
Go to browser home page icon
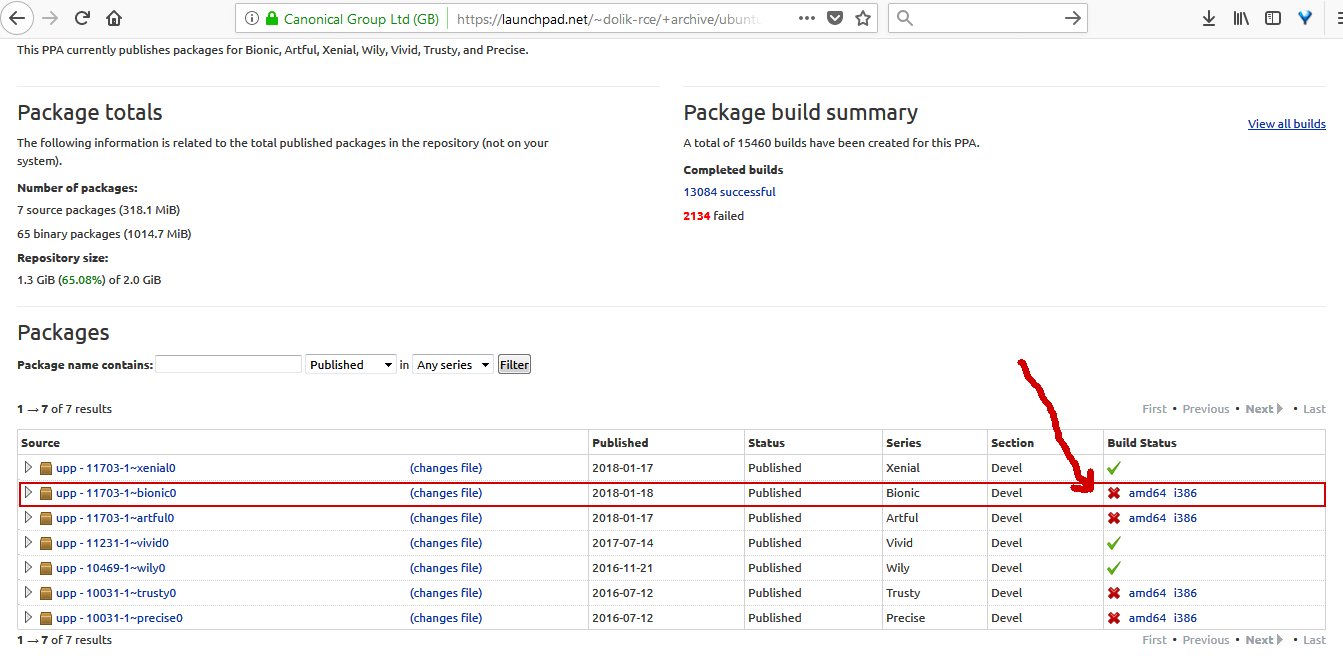tap(114, 18)
